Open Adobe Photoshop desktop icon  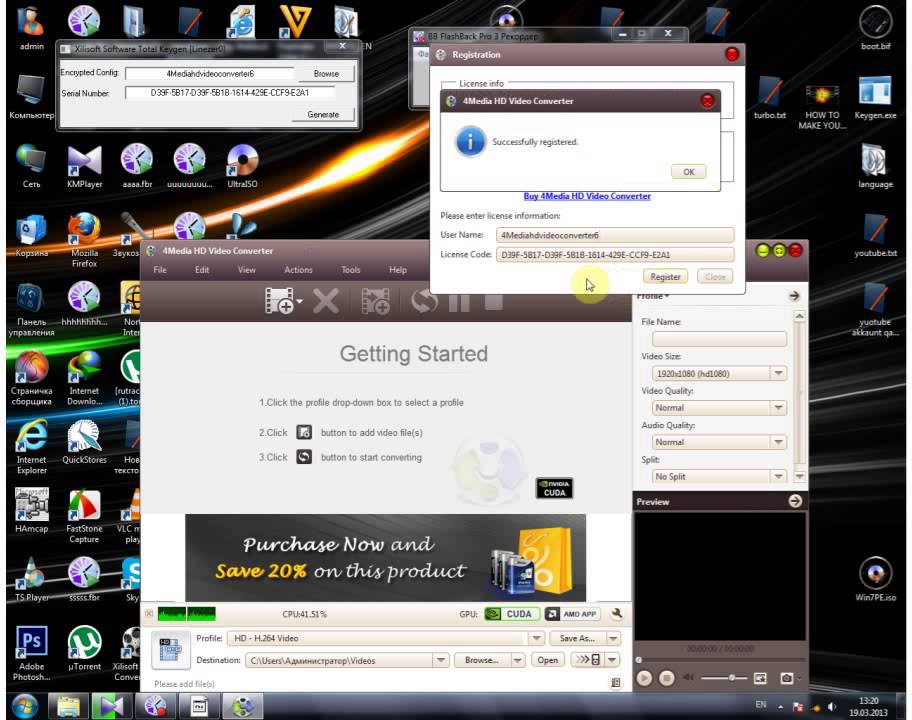pyautogui.click(x=31, y=653)
